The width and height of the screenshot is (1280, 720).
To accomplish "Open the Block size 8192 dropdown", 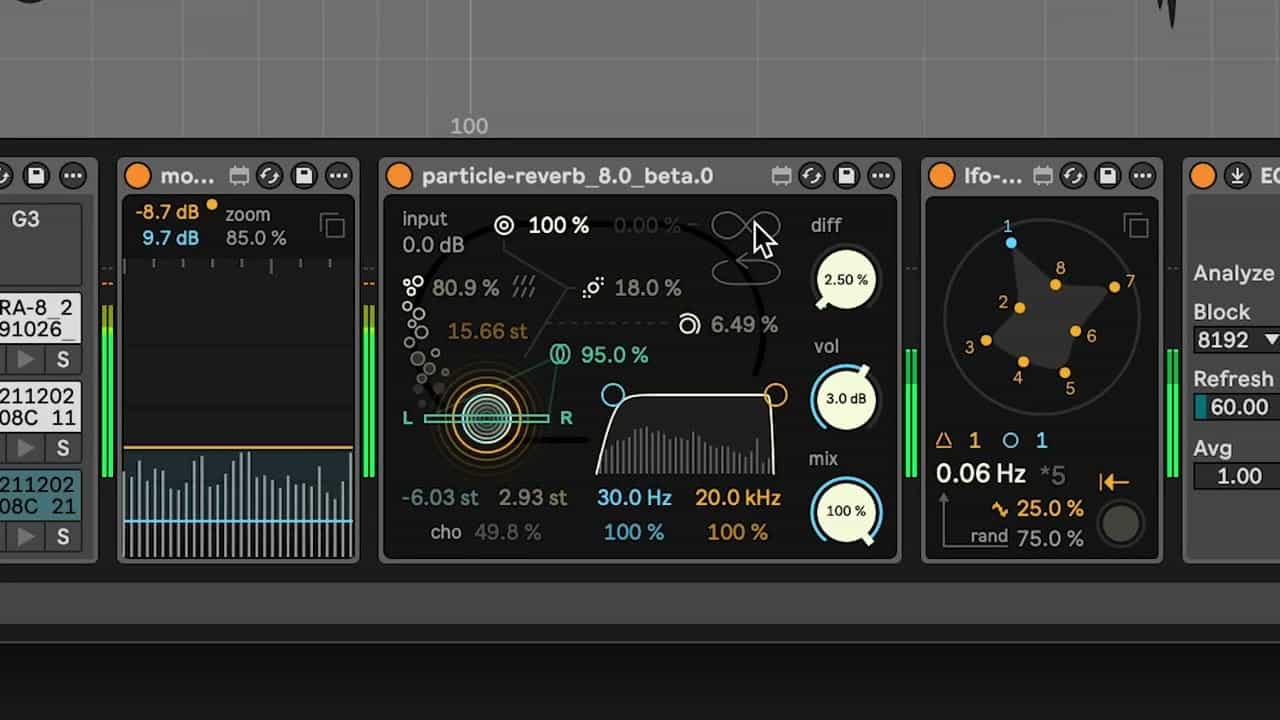I will [1238, 340].
